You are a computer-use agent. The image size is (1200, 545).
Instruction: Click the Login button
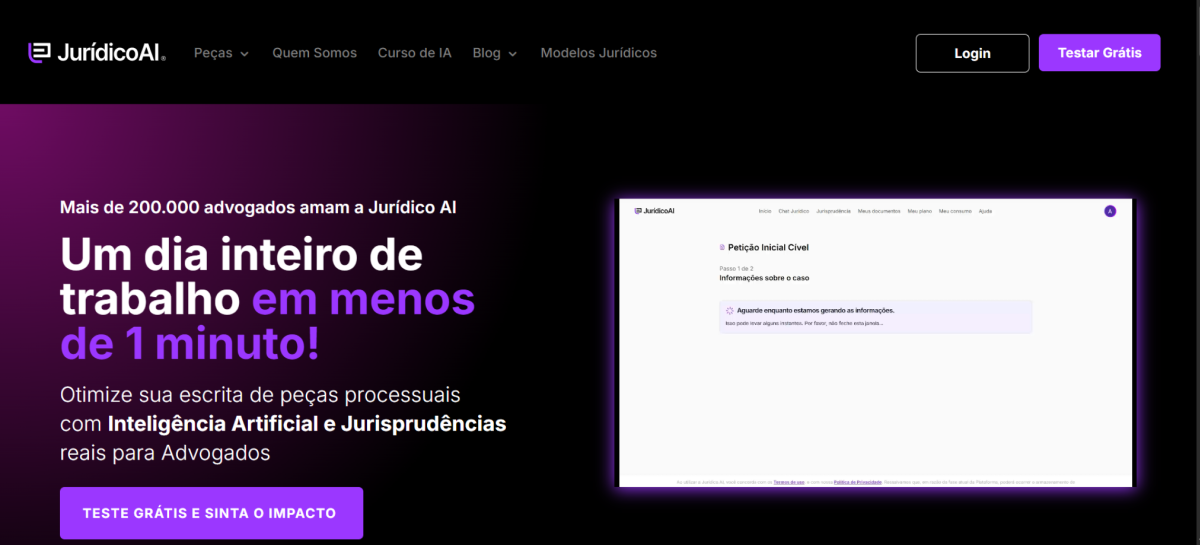tap(972, 53)
